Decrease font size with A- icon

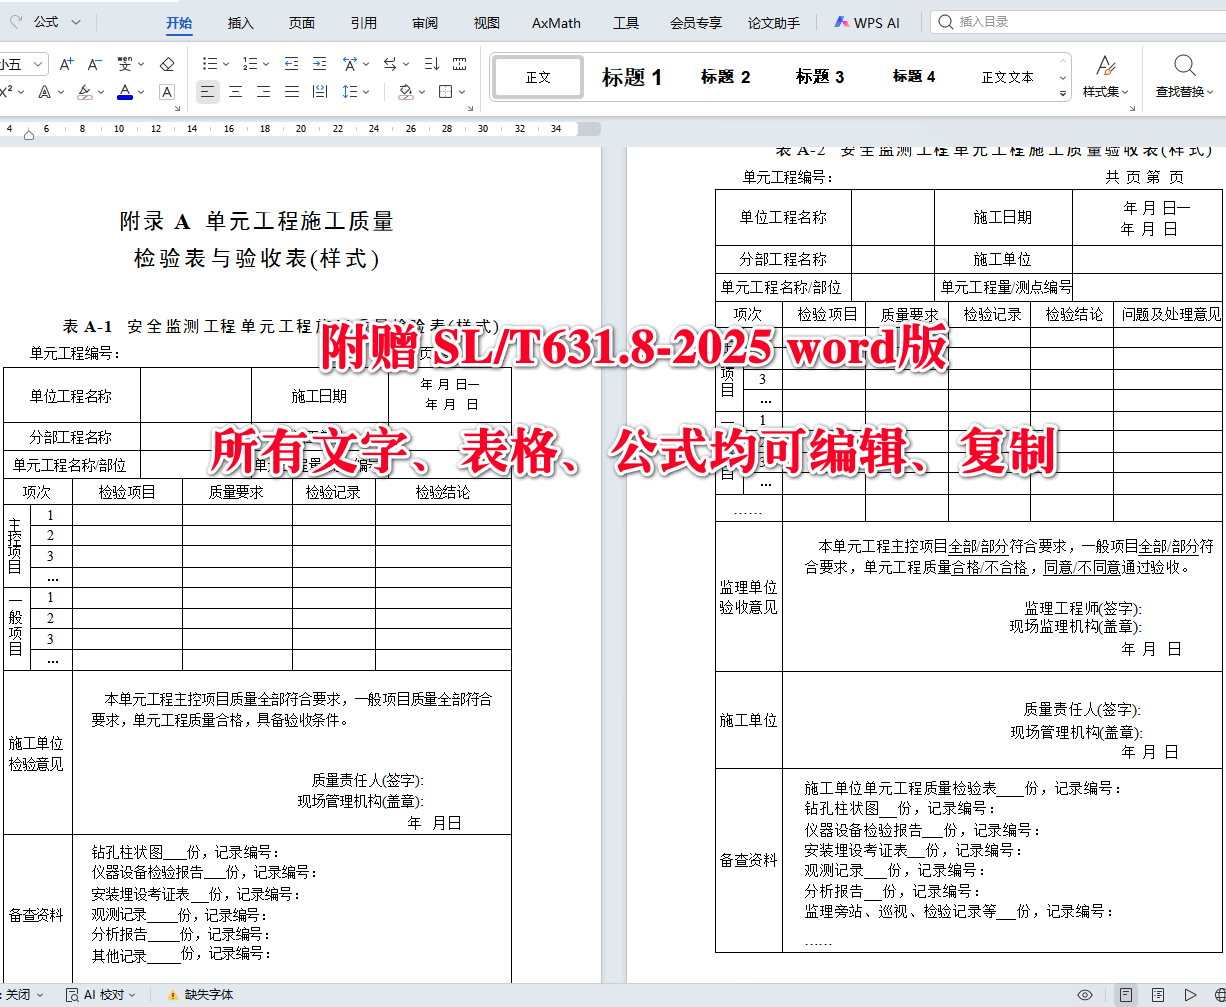[x=95, y=64]
